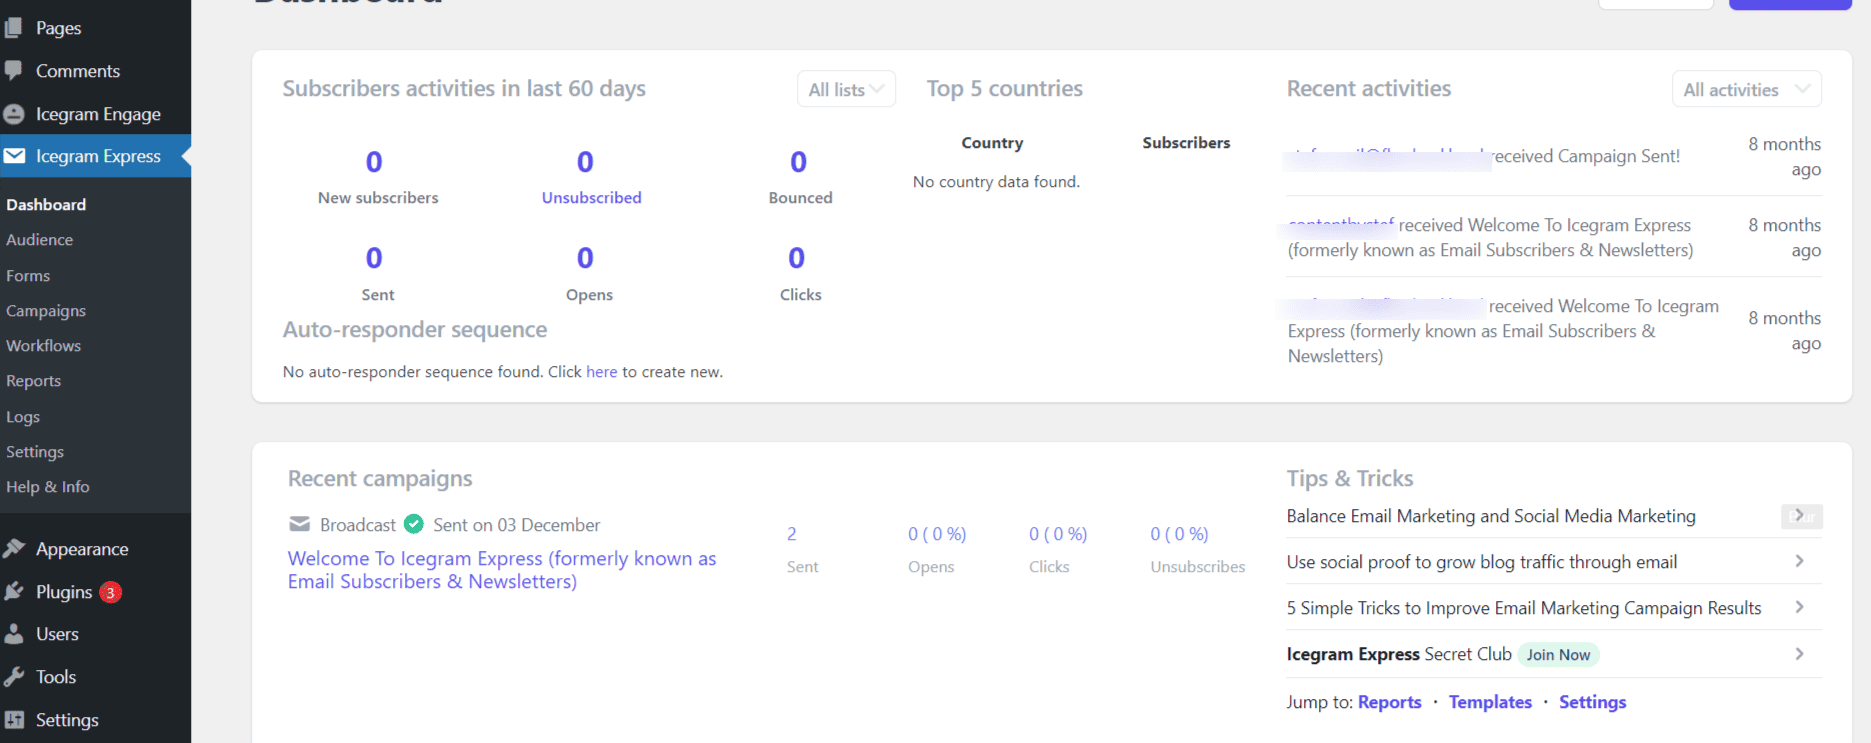Jump to Templates link
1871x743 pixels.
pyautogui.click(x=1490, y=702)
